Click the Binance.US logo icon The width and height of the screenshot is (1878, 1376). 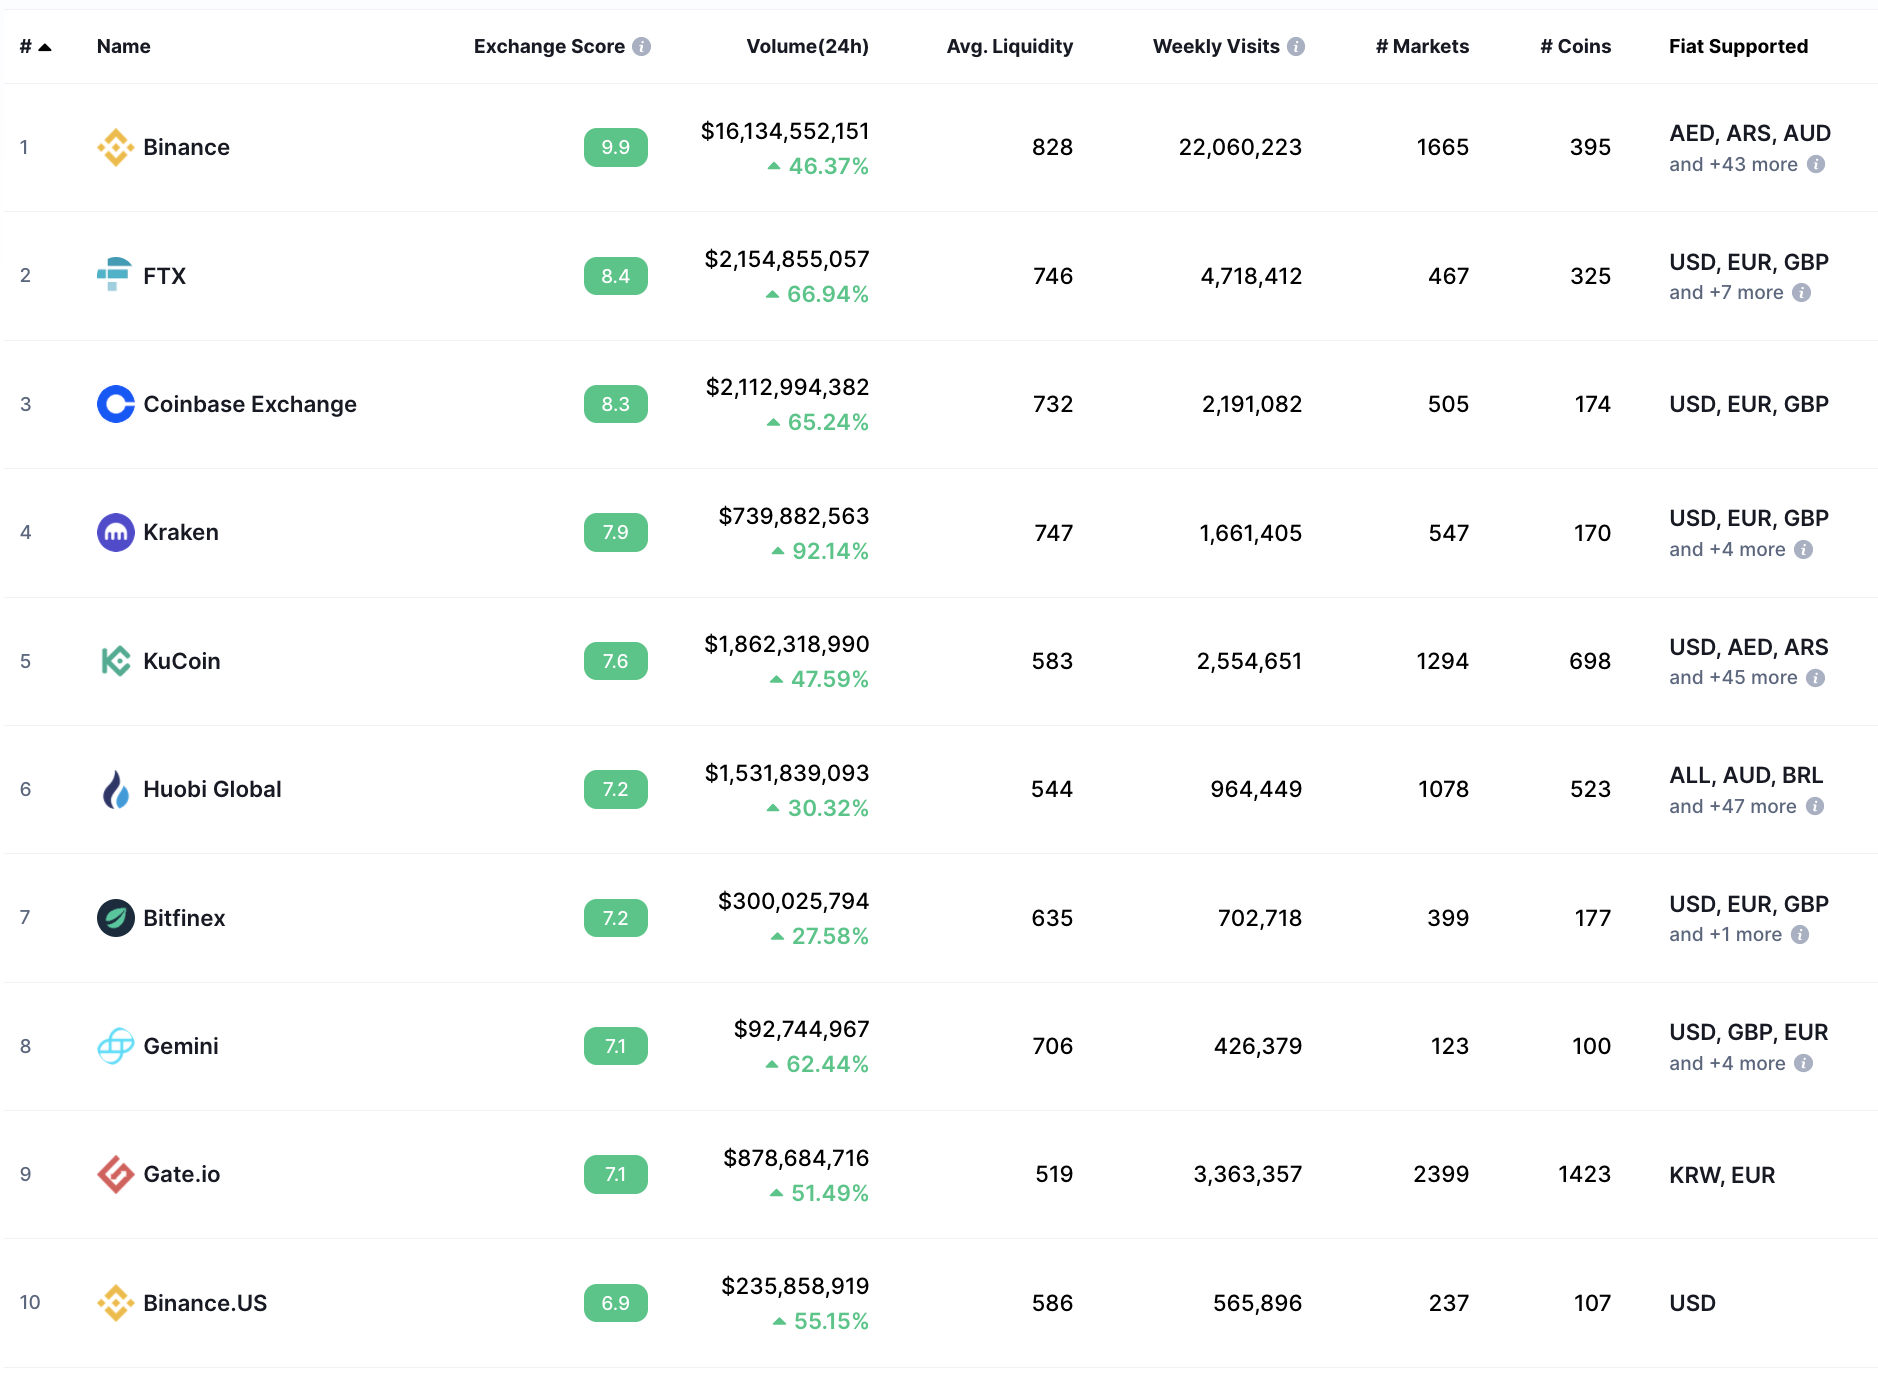116,1303
